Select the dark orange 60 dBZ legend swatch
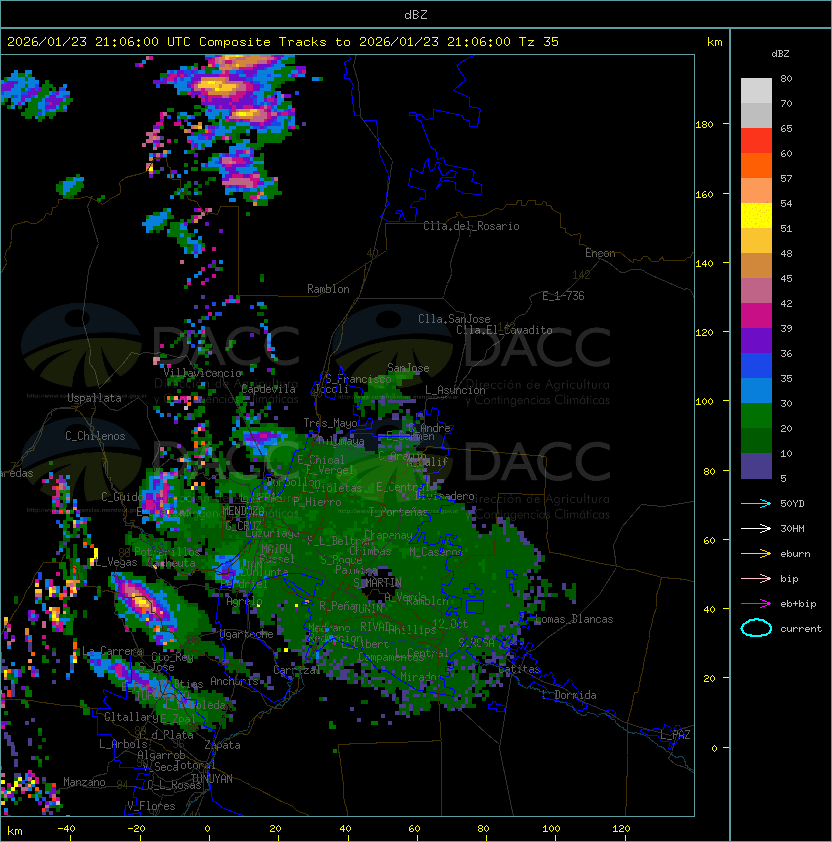 756,166
